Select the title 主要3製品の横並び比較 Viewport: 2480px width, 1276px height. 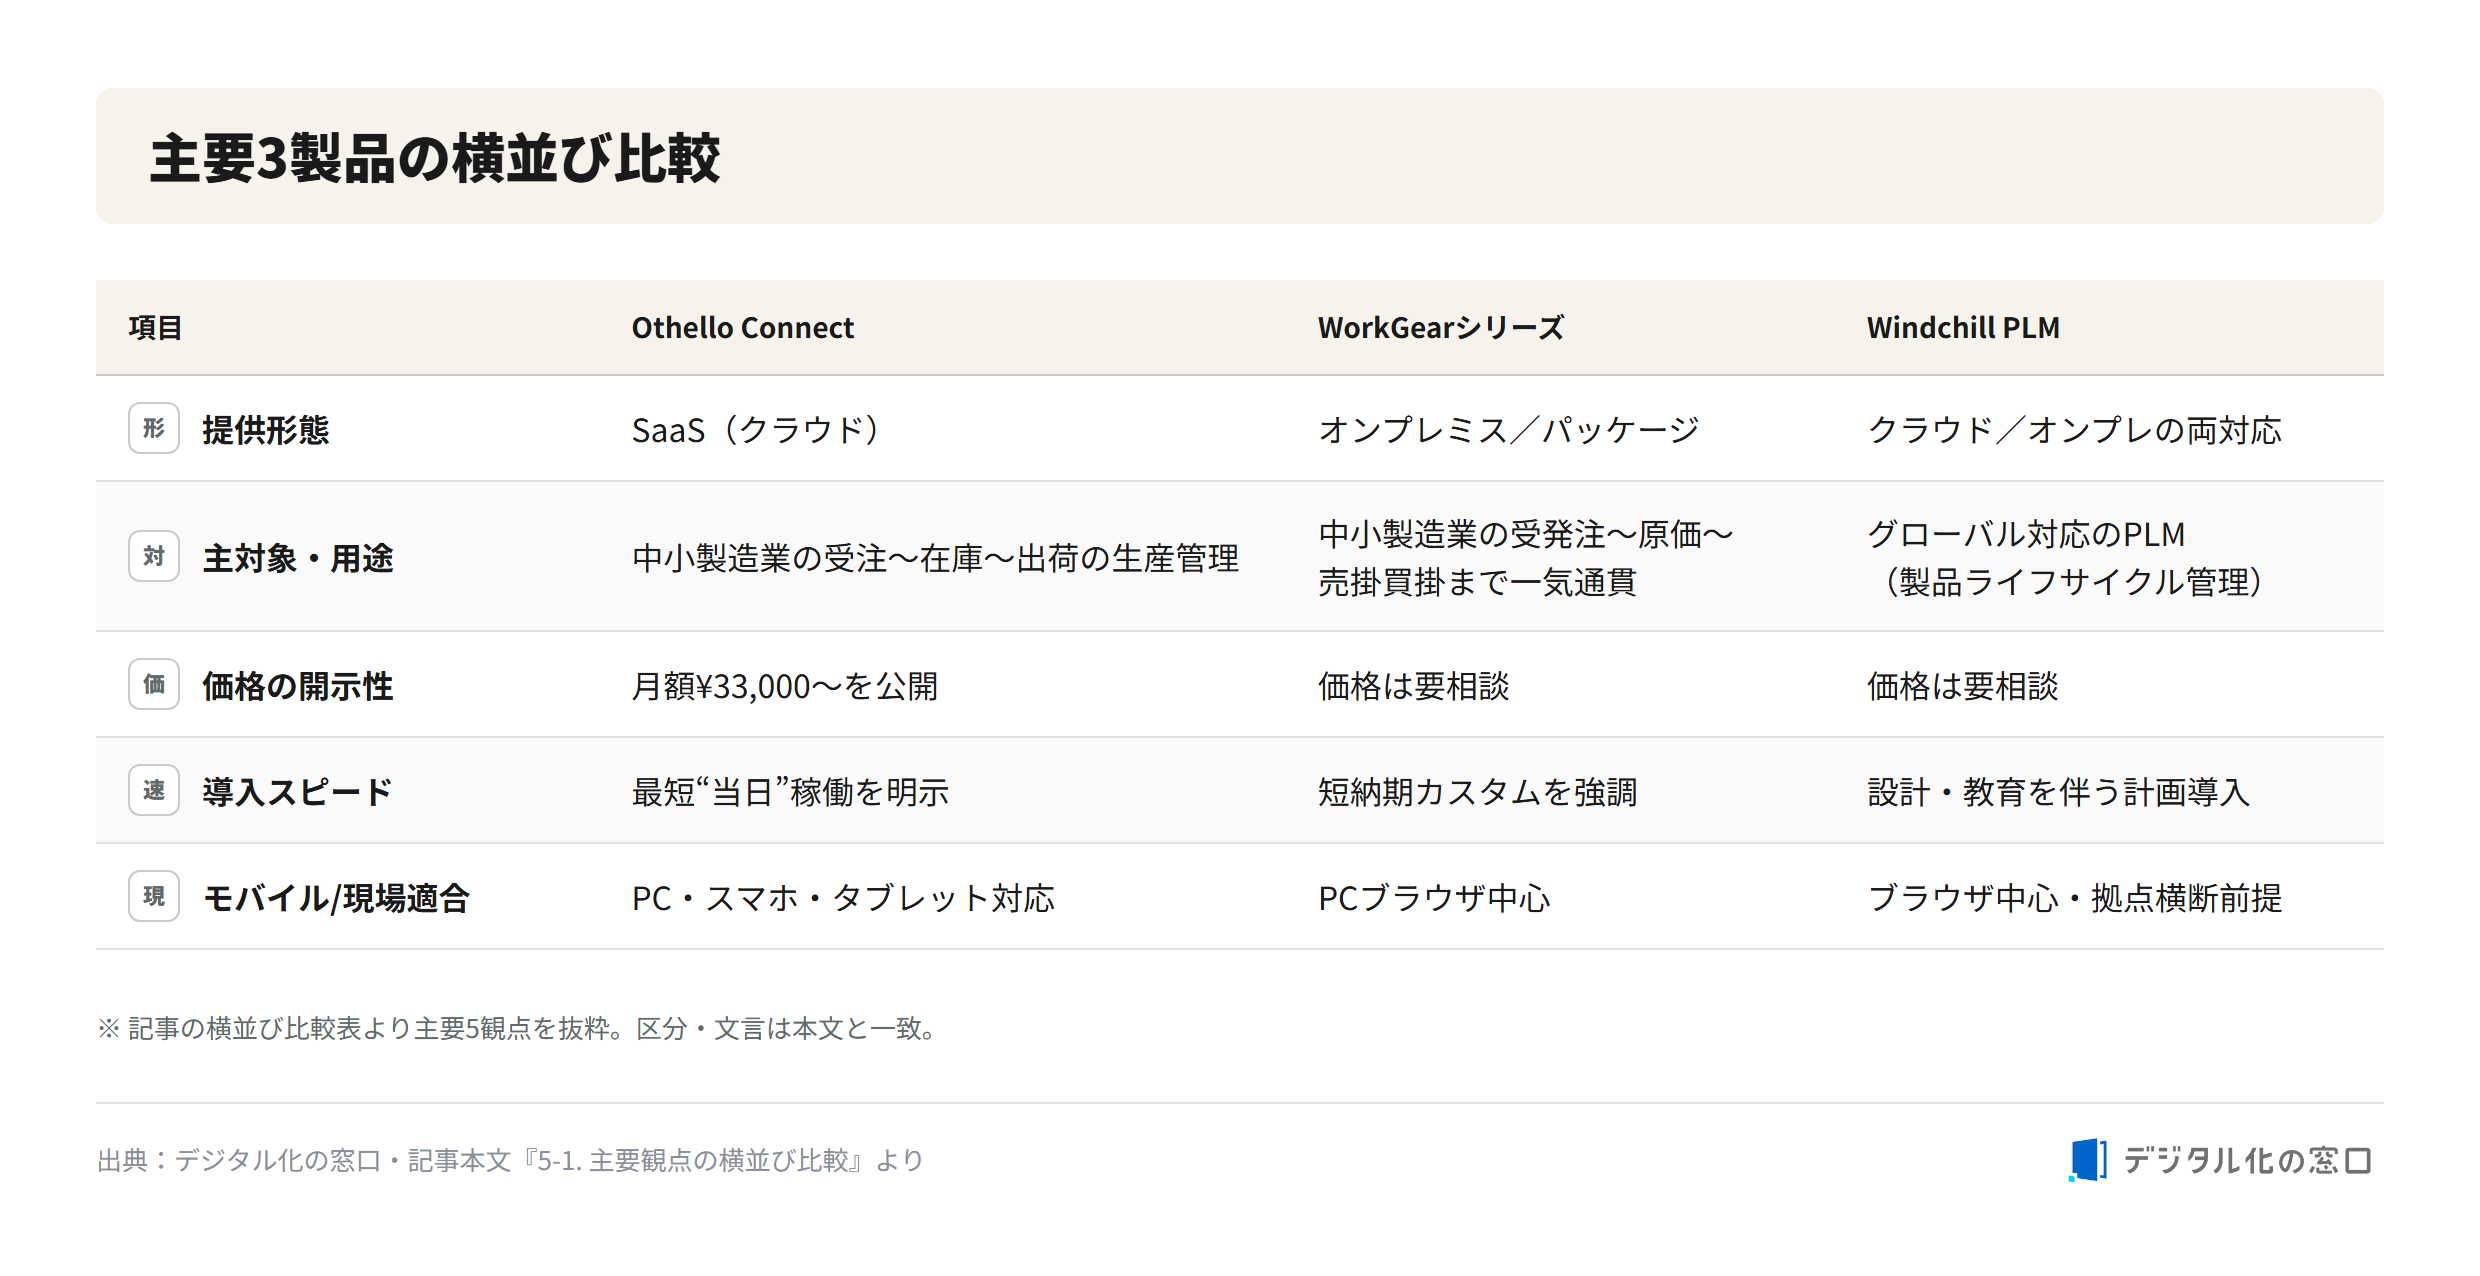pos(435,158)
